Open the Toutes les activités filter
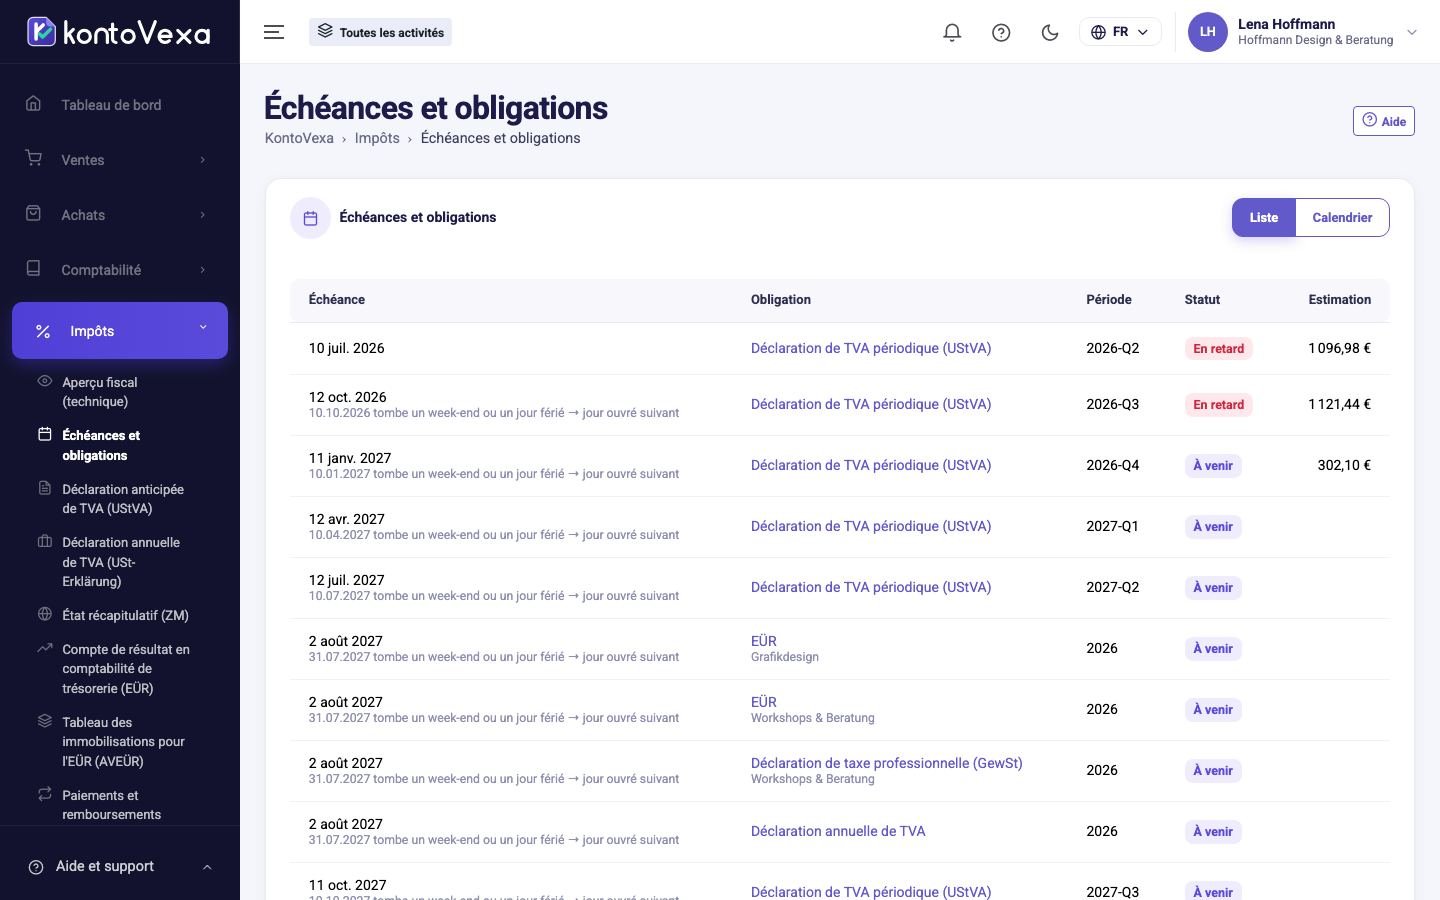Viewport: 1440px width, 900px height. tap(380, 32)
